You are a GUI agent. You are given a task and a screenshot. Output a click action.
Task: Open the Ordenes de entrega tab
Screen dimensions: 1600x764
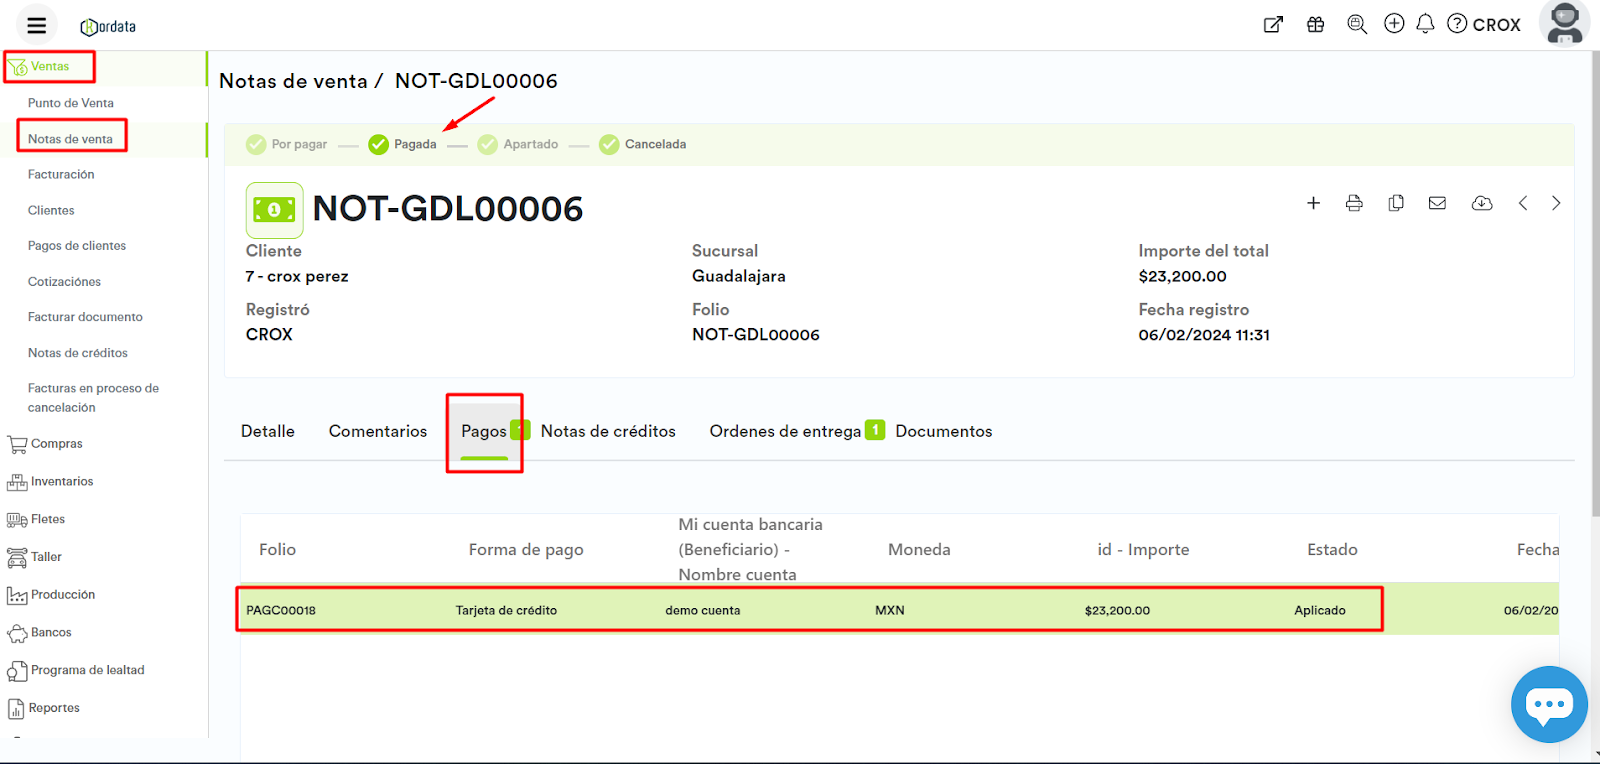click(x=785, y=431)
